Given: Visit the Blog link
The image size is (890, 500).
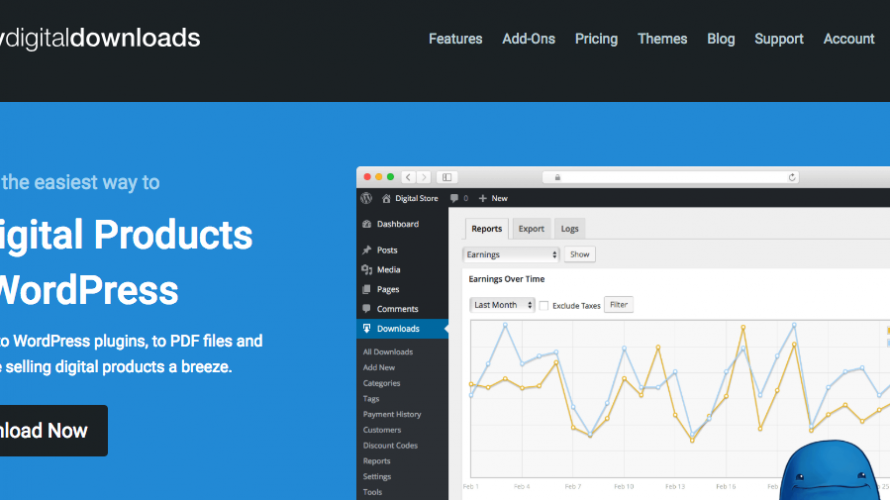Looking at the screenshot, I should 721,39.
